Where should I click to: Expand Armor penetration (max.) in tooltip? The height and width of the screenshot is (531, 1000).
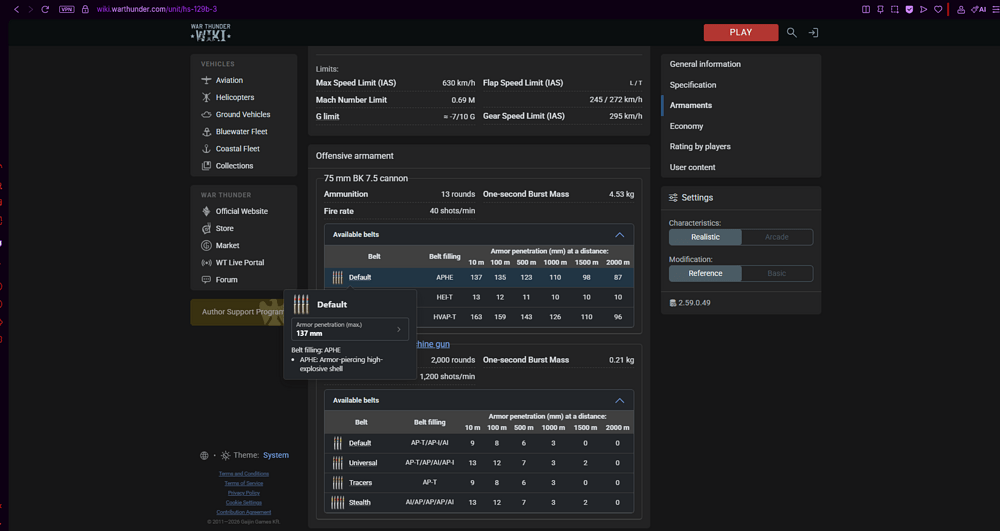click(x=350, y=329)
